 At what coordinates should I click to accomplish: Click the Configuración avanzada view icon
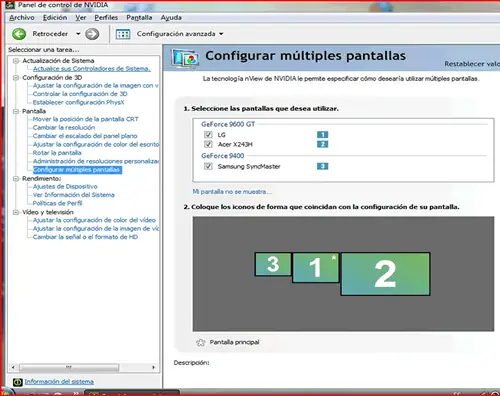click(x=123, y=34)
